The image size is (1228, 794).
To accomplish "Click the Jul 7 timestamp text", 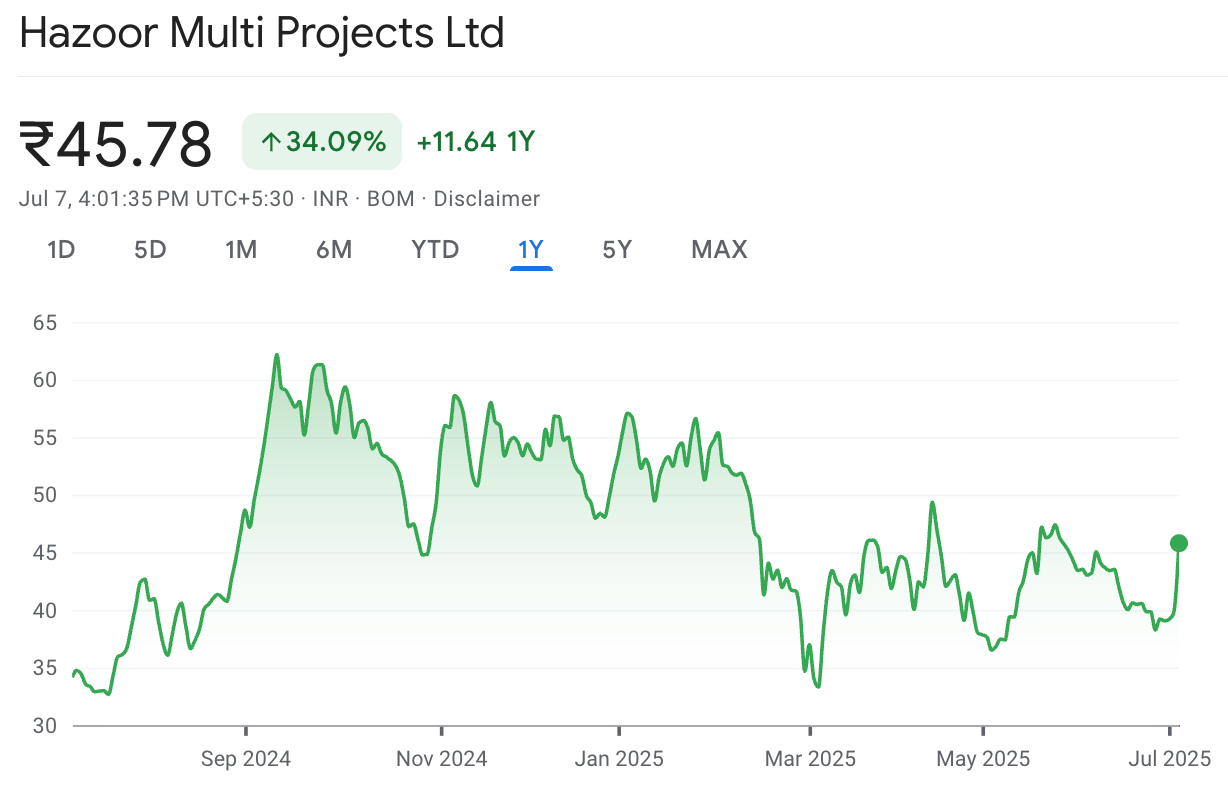I will (x=157, y=199).
